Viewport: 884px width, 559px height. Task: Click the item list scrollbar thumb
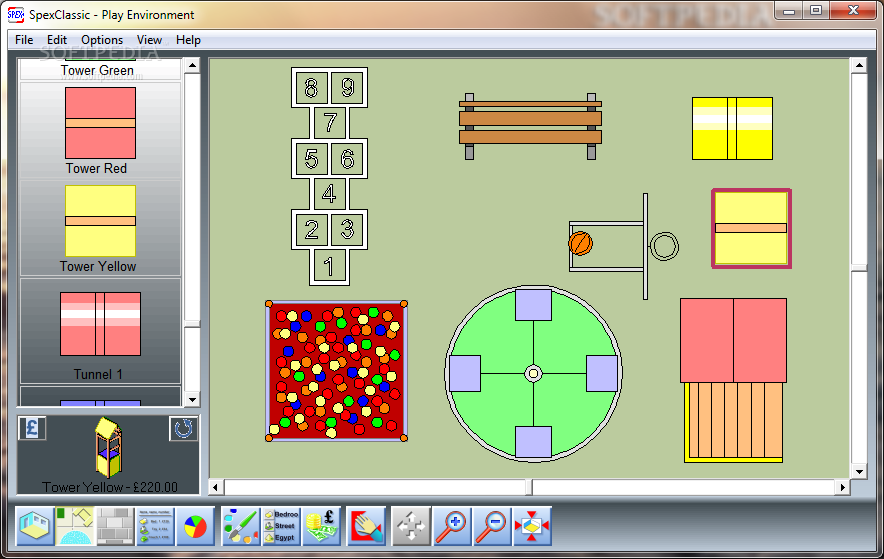[x=192, y=324]
